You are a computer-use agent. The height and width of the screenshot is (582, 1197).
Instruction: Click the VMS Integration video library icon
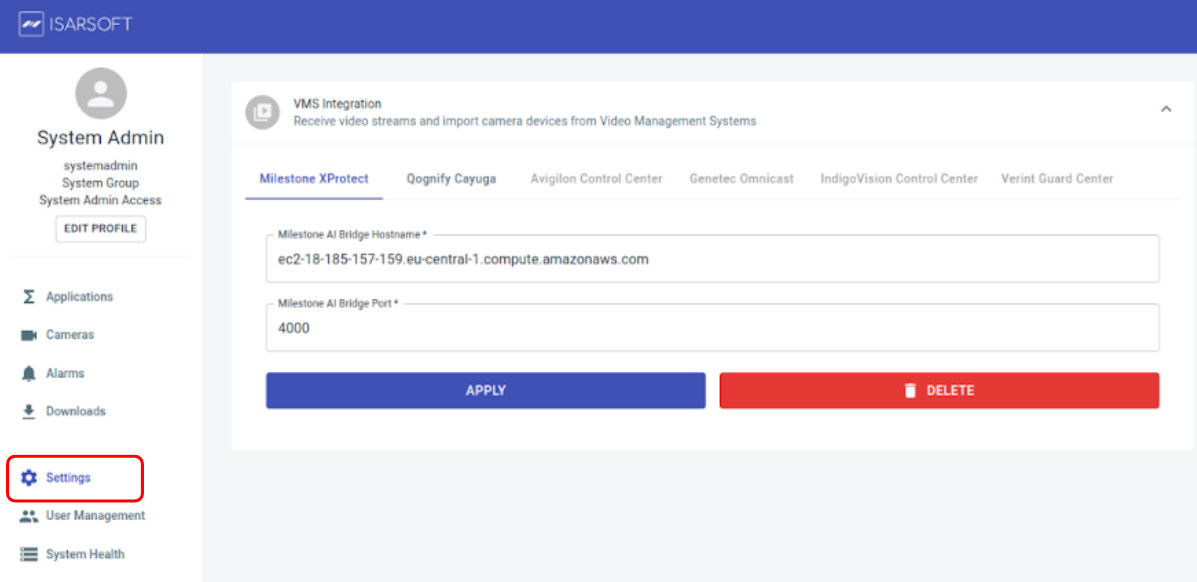pyautogui.click(x=262, y=112)
